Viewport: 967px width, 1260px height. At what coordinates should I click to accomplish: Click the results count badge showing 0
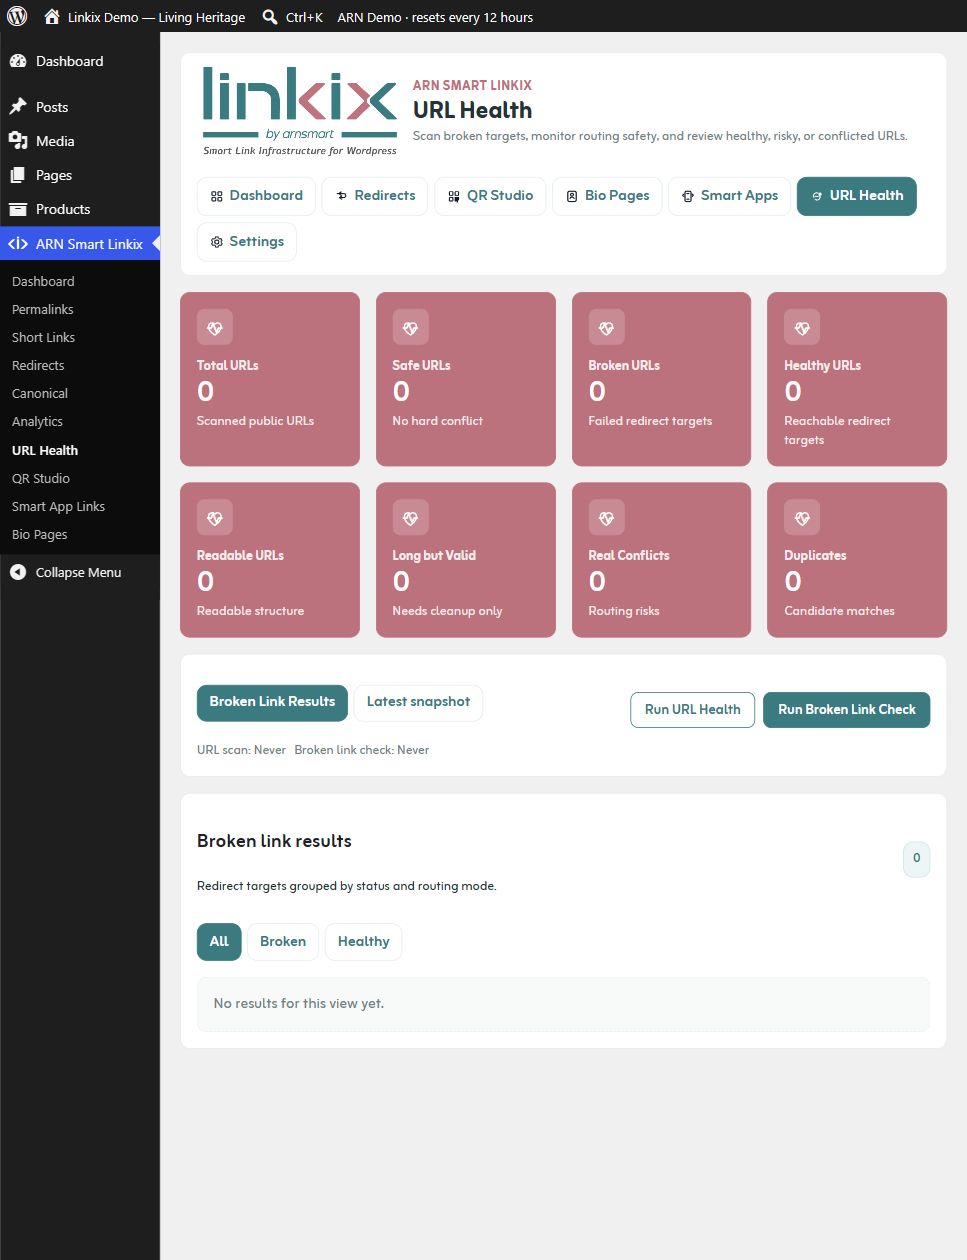[x=916, y=858]
